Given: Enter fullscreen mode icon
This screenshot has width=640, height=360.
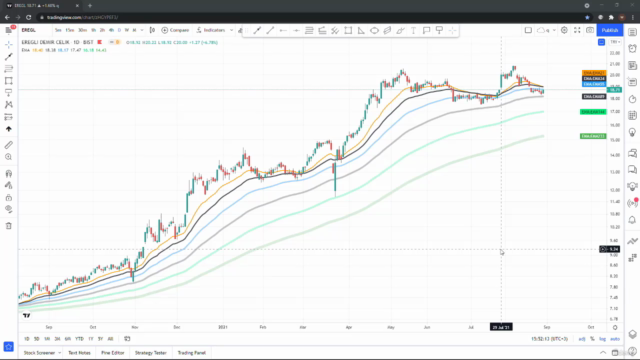Looking at the screenshot, I should (x=577, y=30).
